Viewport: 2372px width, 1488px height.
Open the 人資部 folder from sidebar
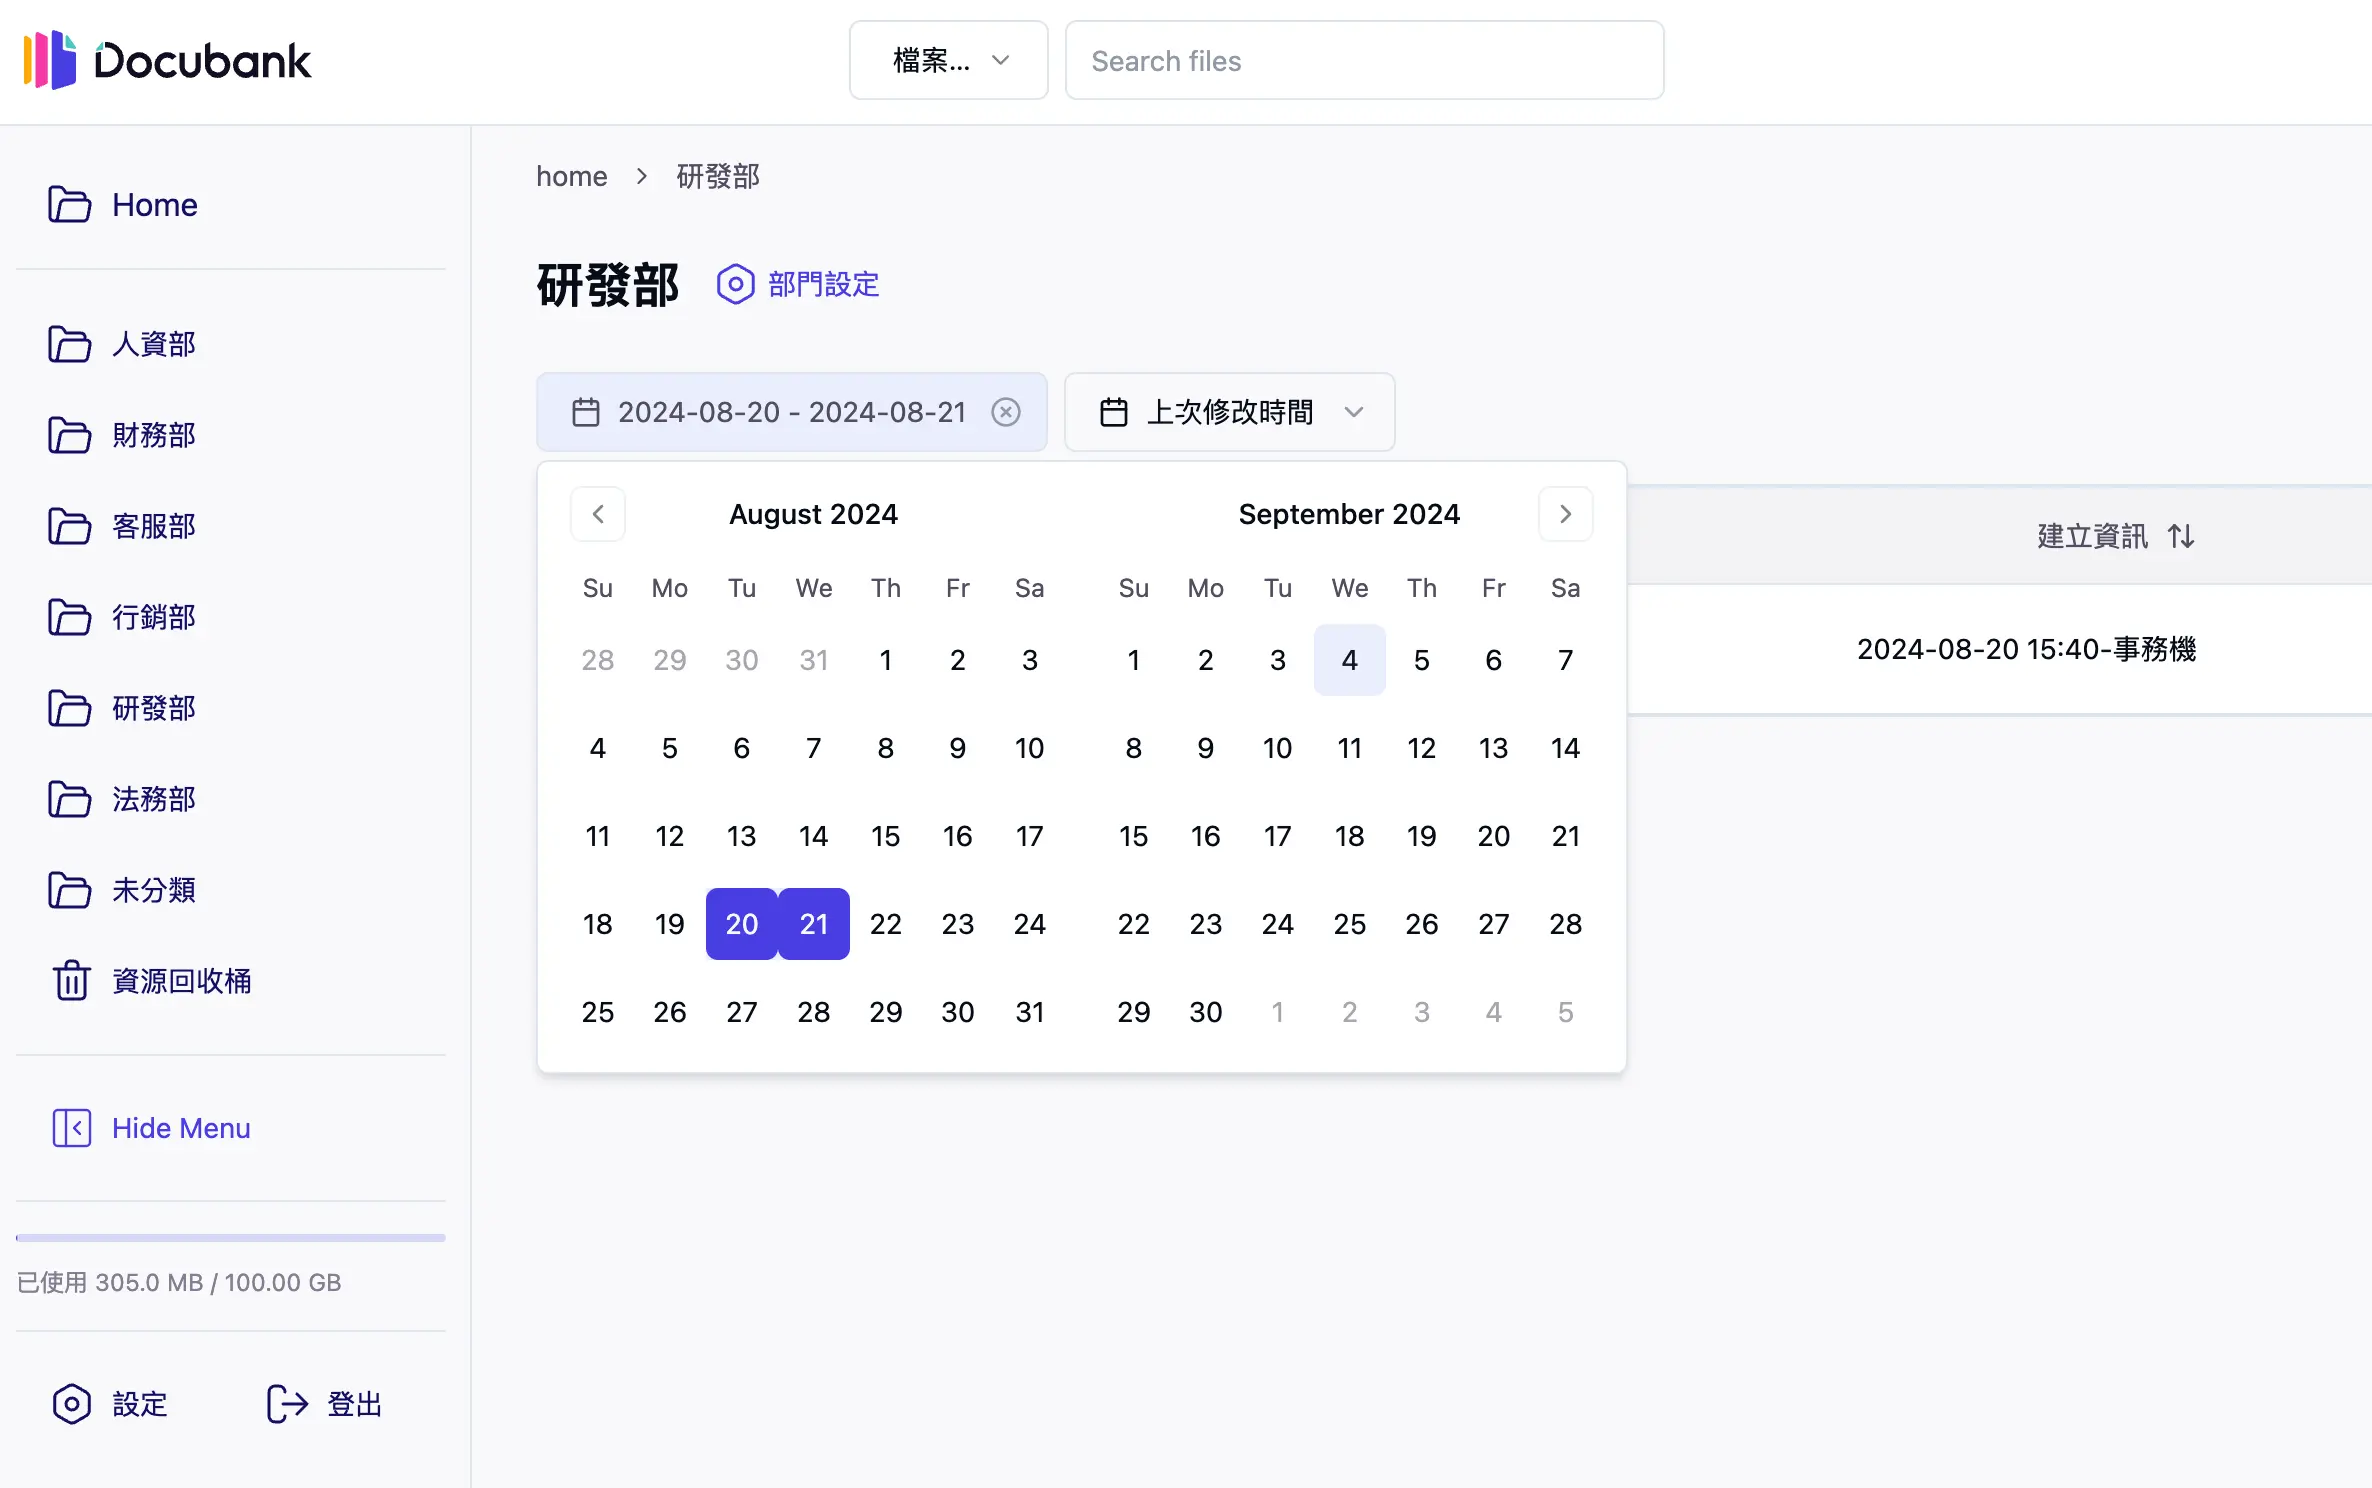pos(153,344)
